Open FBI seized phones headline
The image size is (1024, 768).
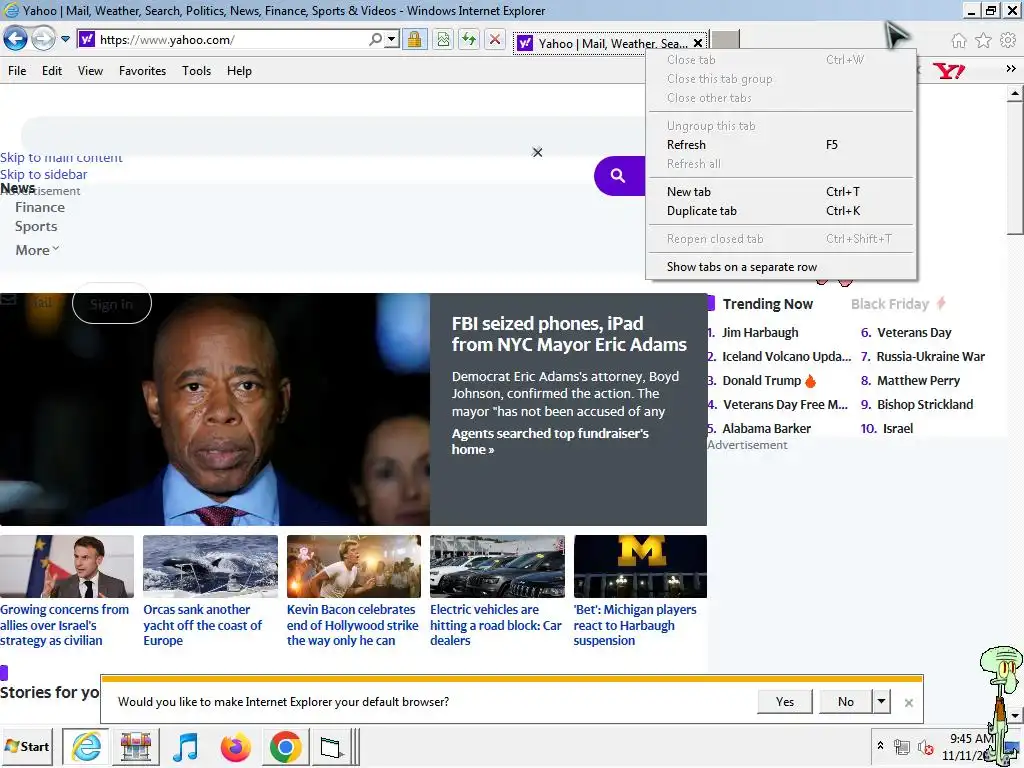click(569, 334)
